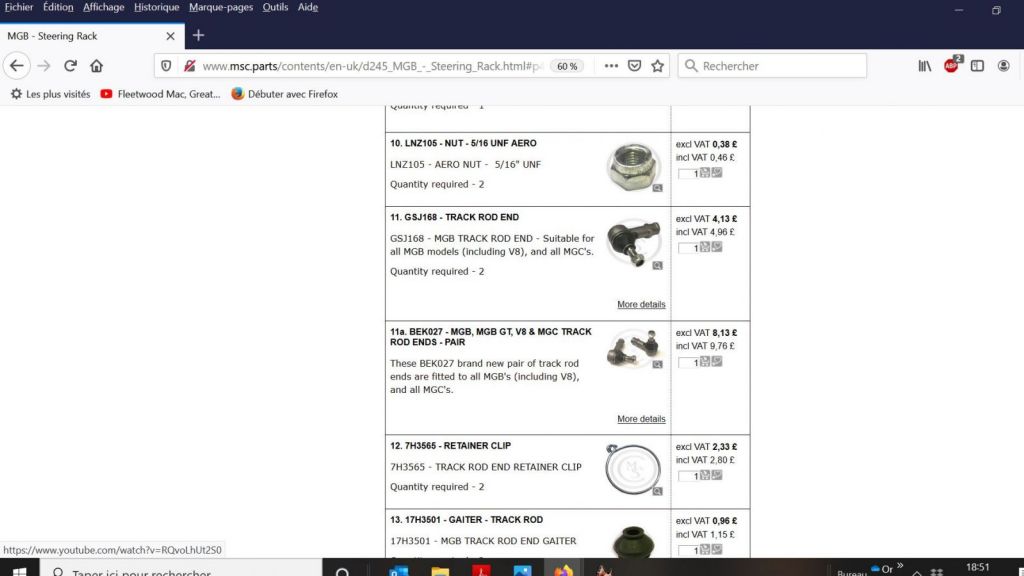Toggle the Firefox sidebar view

point(977,66)
